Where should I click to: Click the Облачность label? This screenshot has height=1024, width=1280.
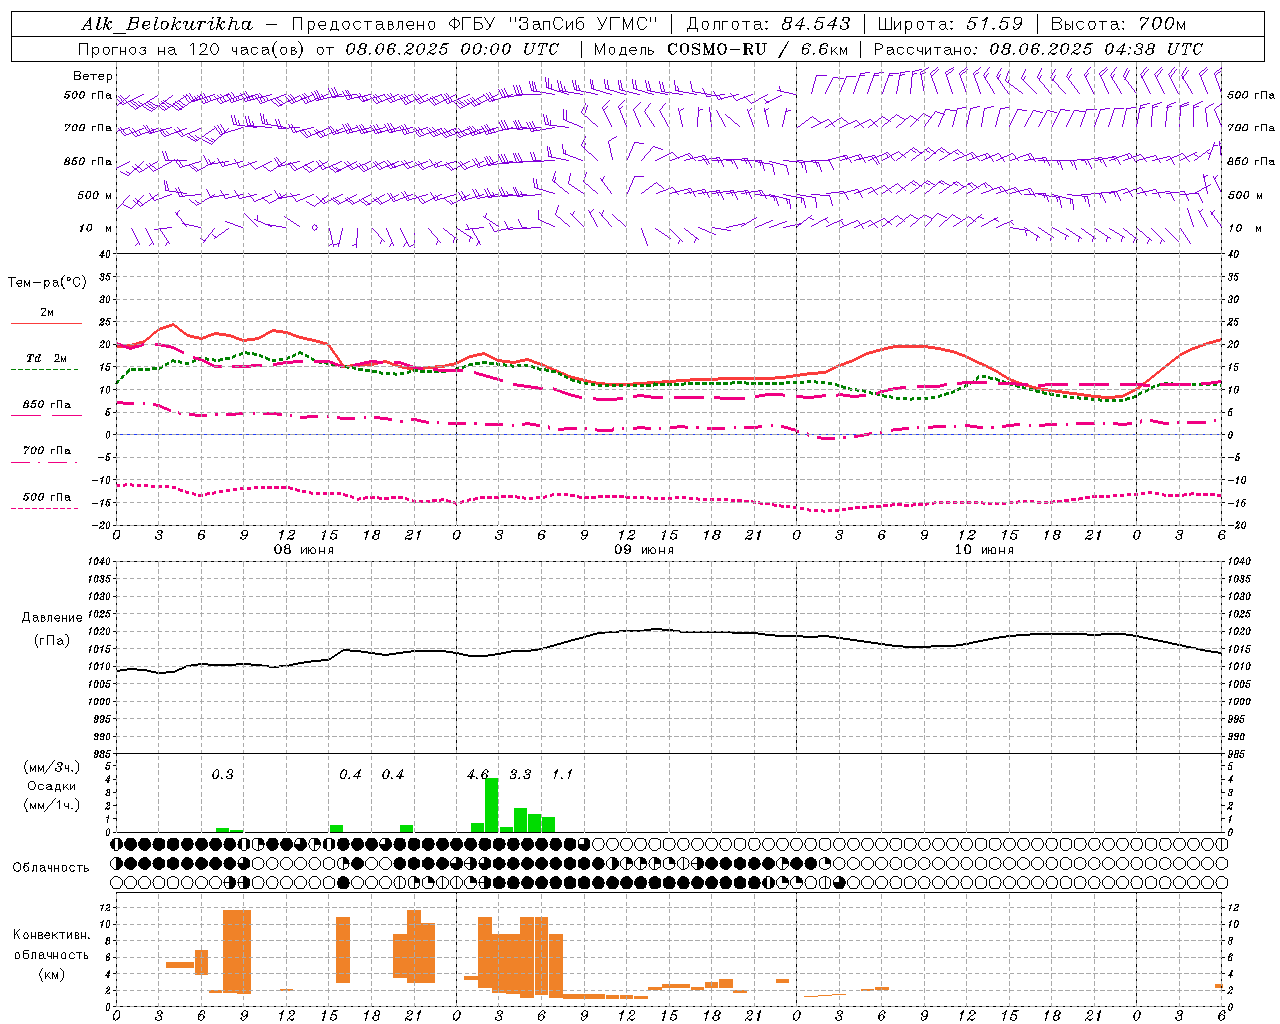tap(51, 868)
